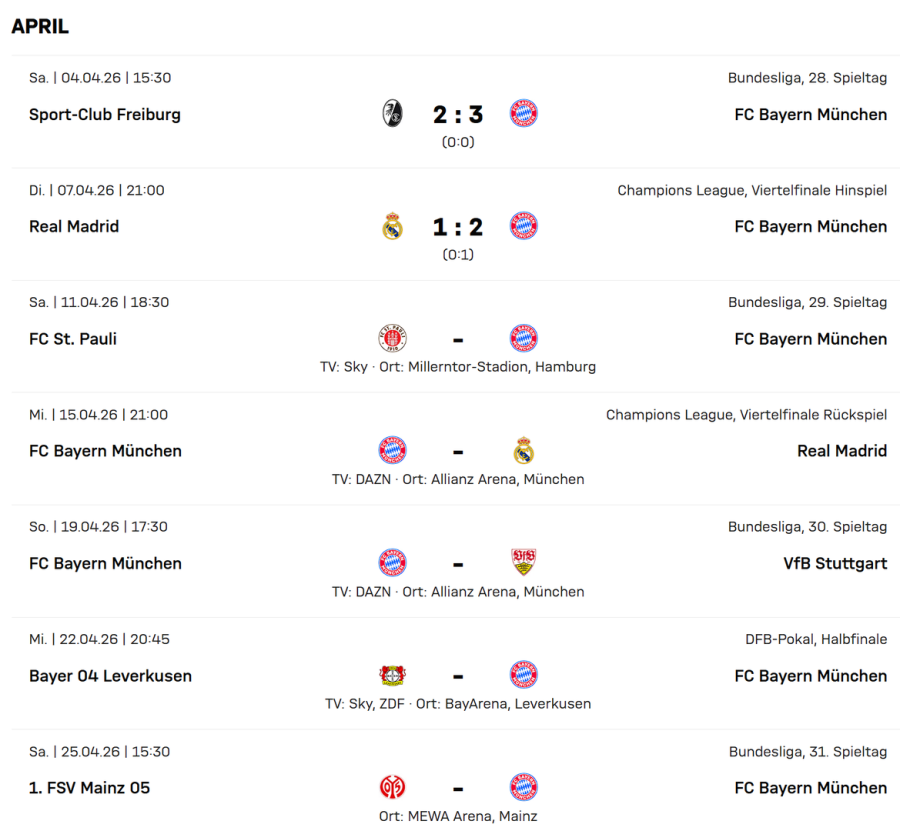Click Real Madrid crest in the Rückspiel row

pyautogui.click(x=523, y=451)
